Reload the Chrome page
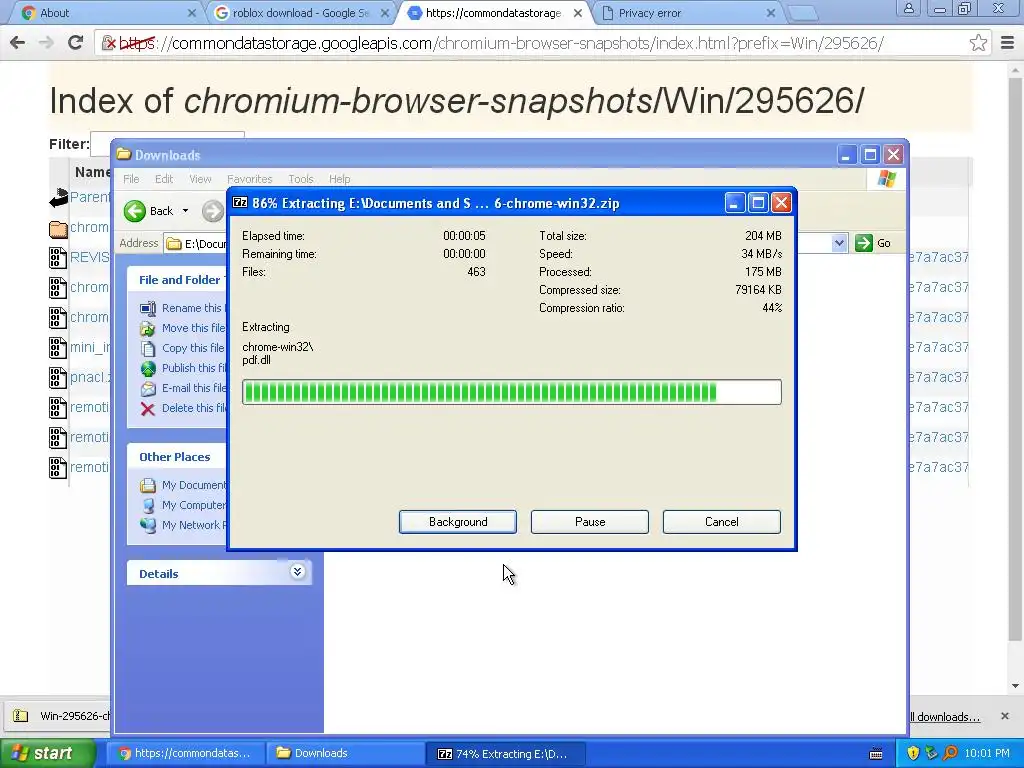1024x768 pixels. click(x=76, y=43)
